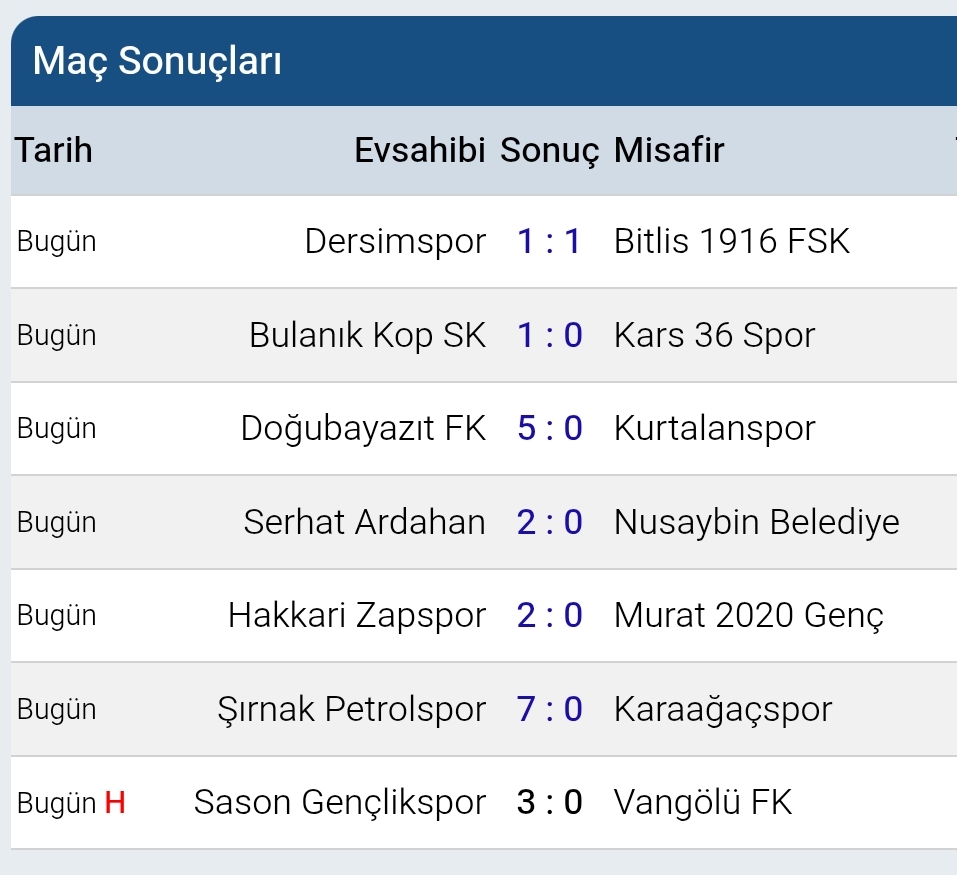Click the Nusaybin Belediye team name

click(x=756, y=522)
